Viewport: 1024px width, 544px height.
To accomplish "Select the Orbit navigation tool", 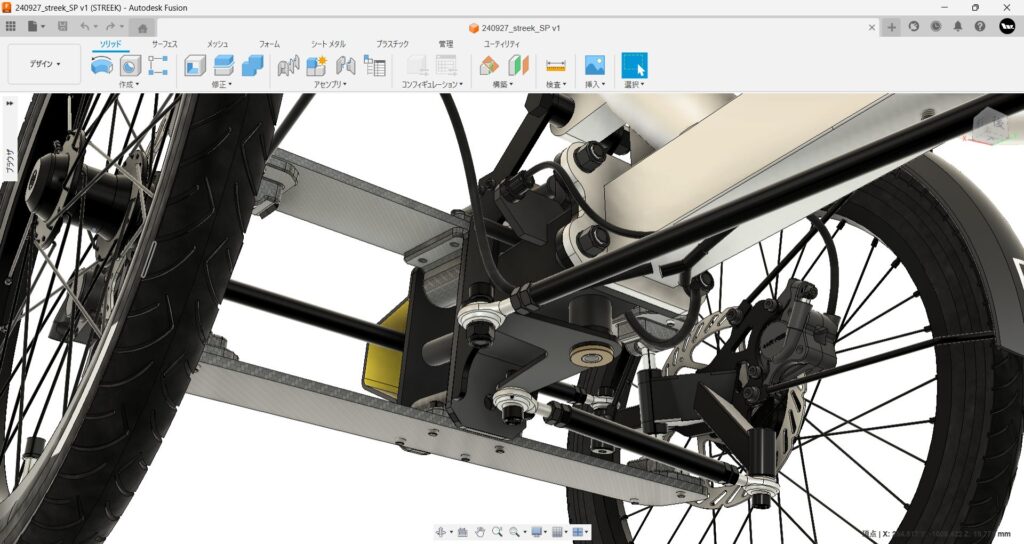I will click(442, 532).
